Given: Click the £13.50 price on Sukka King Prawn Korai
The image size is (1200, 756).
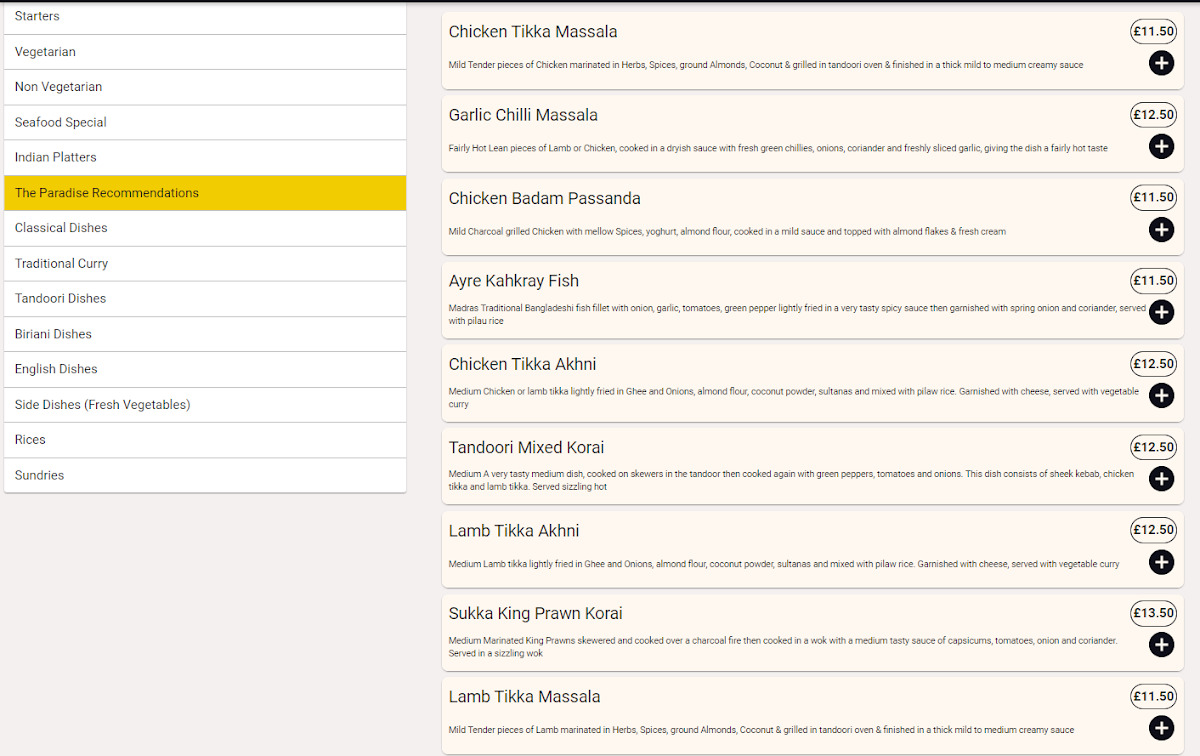Looking at the screenshot, I should (x=1153, y=613).
